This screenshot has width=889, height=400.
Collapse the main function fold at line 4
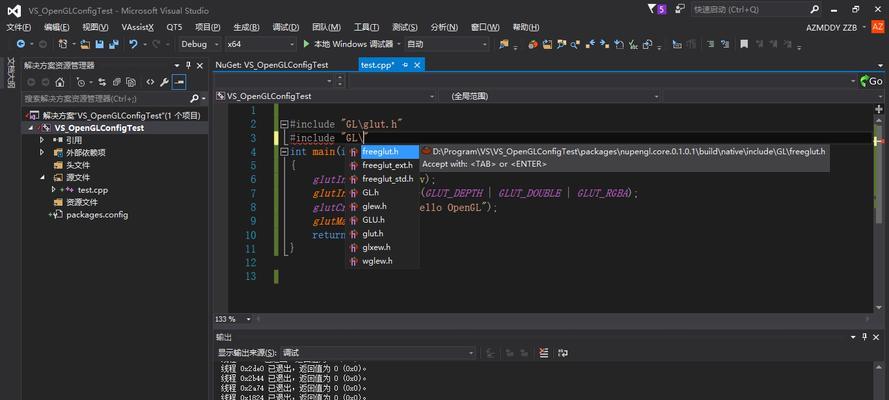point(284,152)
